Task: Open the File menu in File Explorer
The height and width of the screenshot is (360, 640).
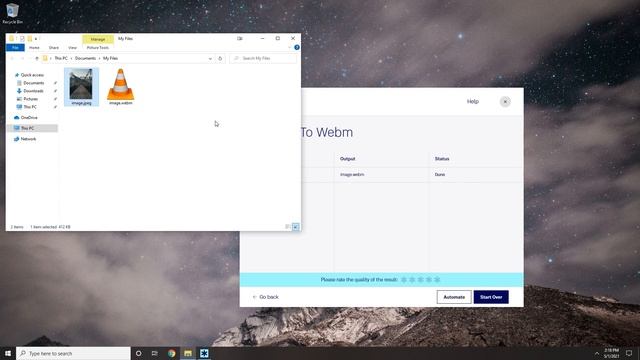Action: [15, 48]
